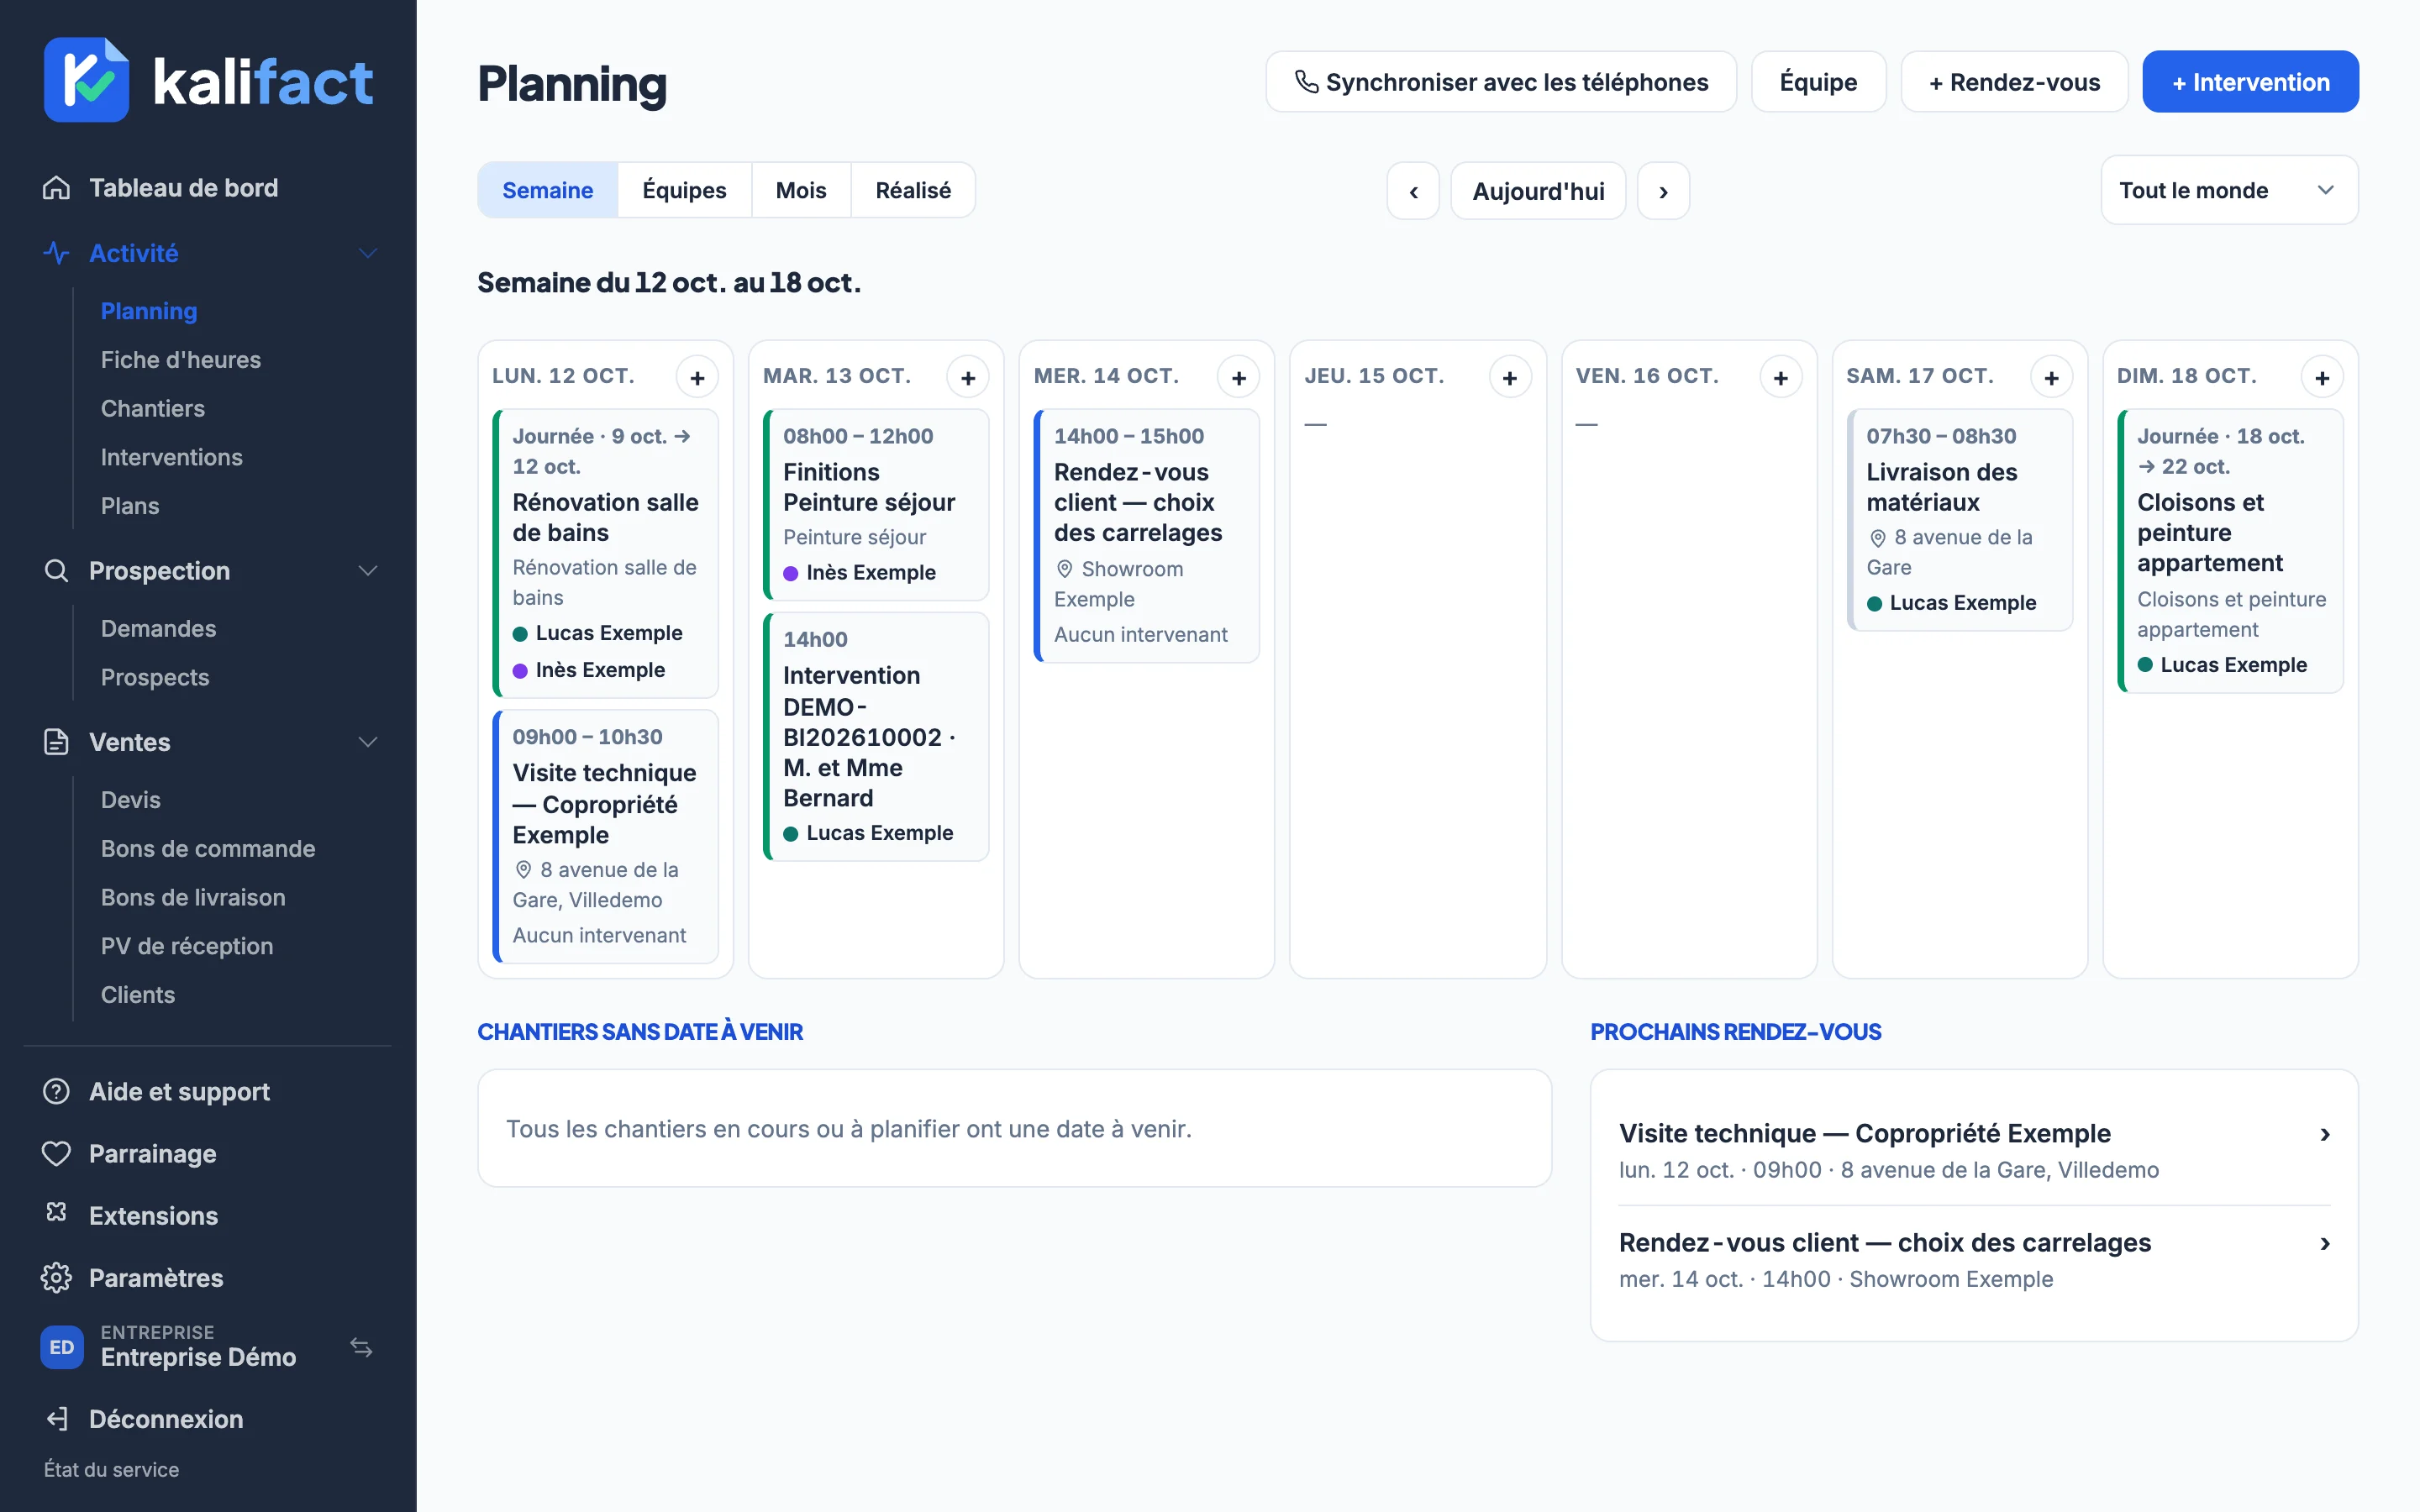Click the Ventes document icon

(x=56, y=742)
